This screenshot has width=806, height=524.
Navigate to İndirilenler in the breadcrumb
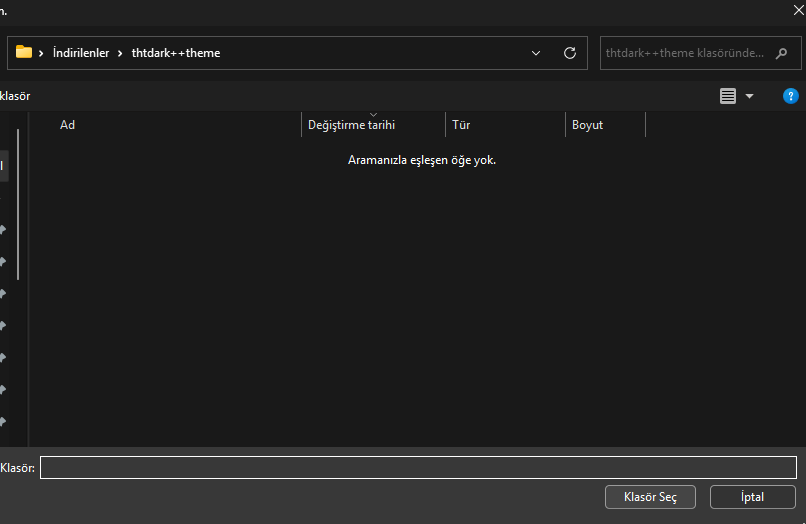[x=81, y=53]
